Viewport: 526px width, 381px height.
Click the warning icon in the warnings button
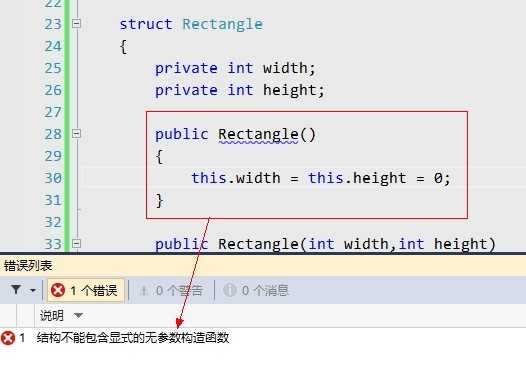[144, 290]
